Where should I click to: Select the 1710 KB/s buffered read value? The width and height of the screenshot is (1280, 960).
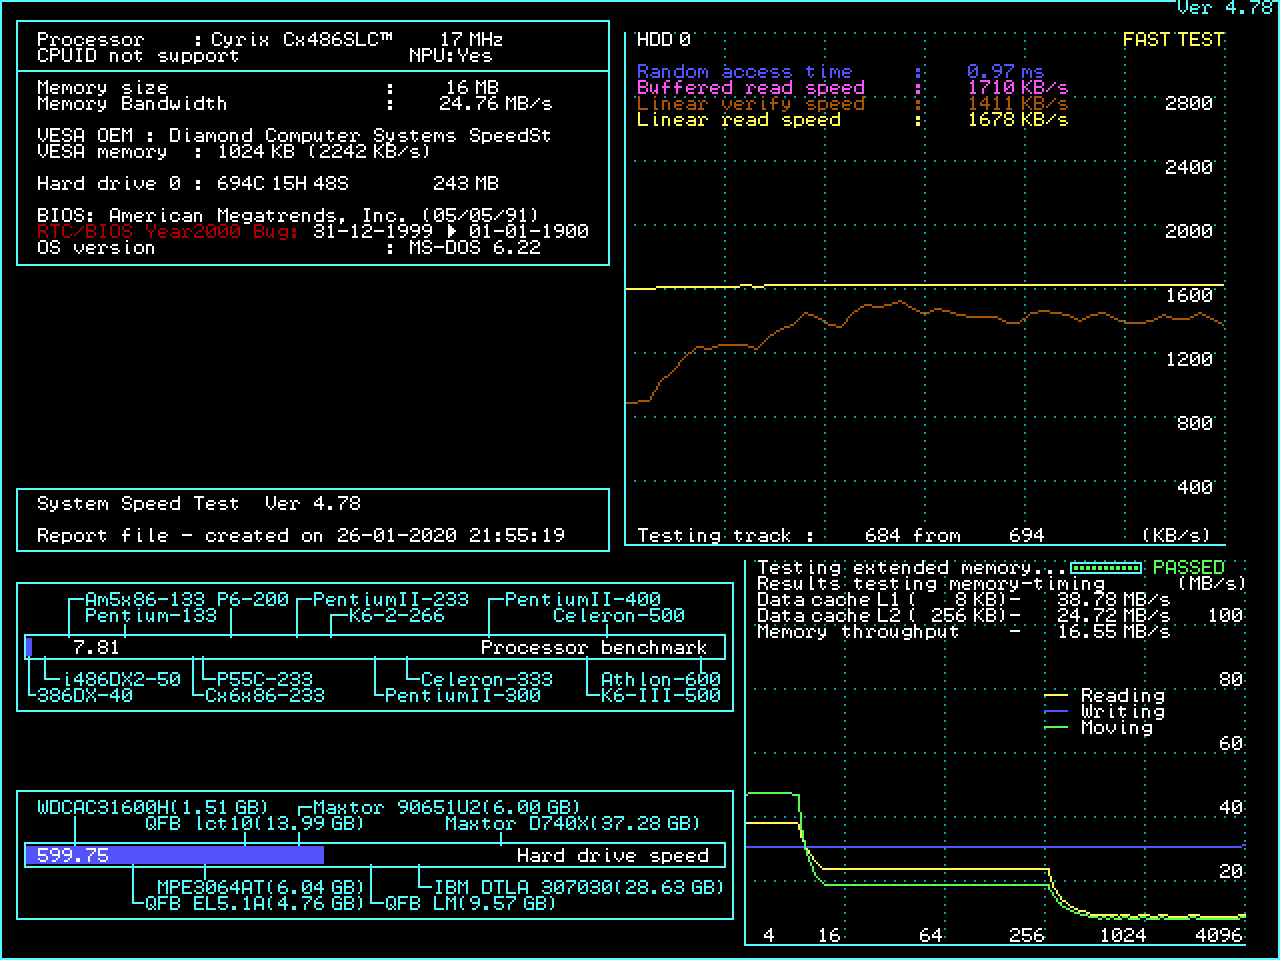(1017, 88)
